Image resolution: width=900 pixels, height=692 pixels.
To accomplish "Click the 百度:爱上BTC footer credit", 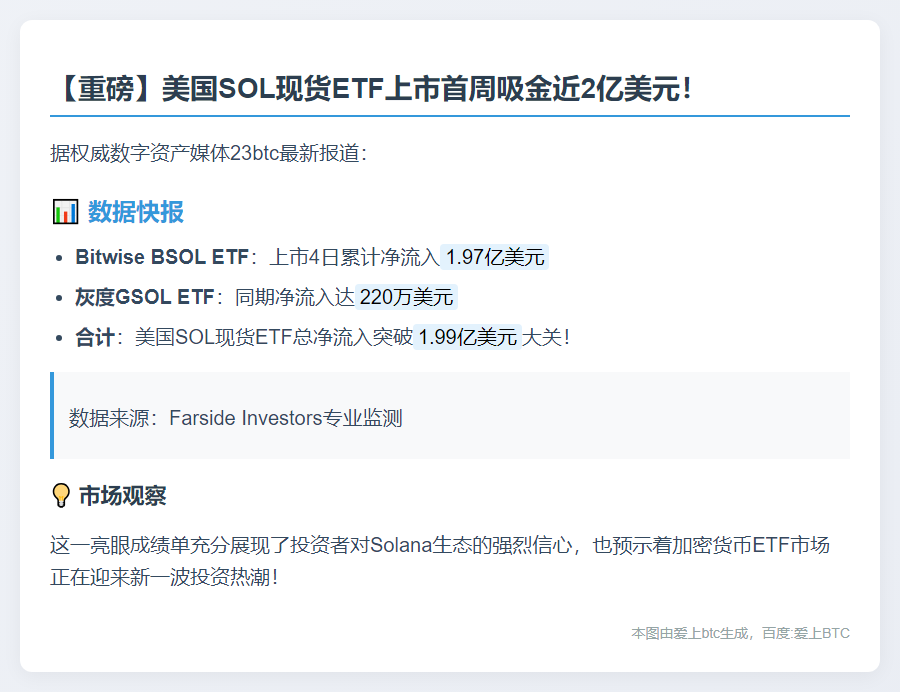I will coord(808,633).
